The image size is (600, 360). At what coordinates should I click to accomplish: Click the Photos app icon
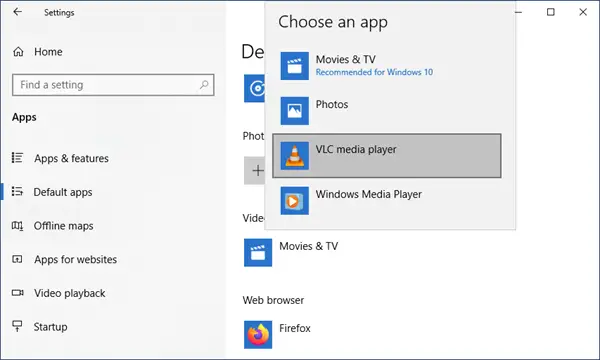tap(295, 111)
